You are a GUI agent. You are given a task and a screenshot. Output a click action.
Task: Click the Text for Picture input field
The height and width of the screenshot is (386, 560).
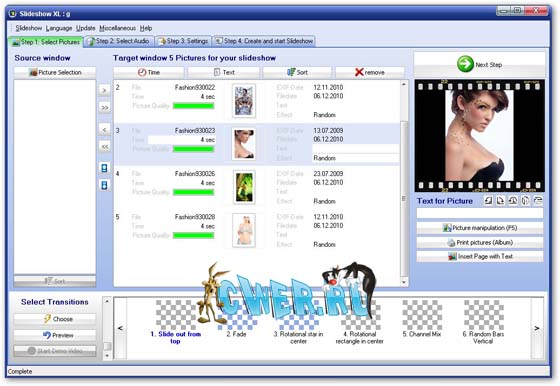click(480, 214)
